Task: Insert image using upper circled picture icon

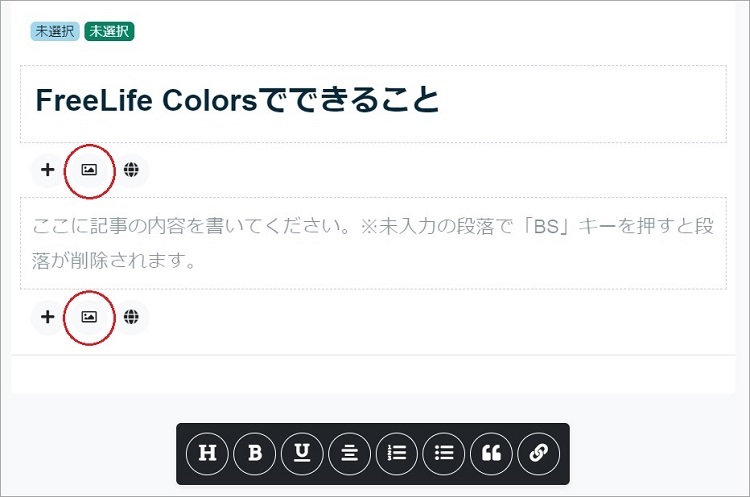Action: point(89,170)
